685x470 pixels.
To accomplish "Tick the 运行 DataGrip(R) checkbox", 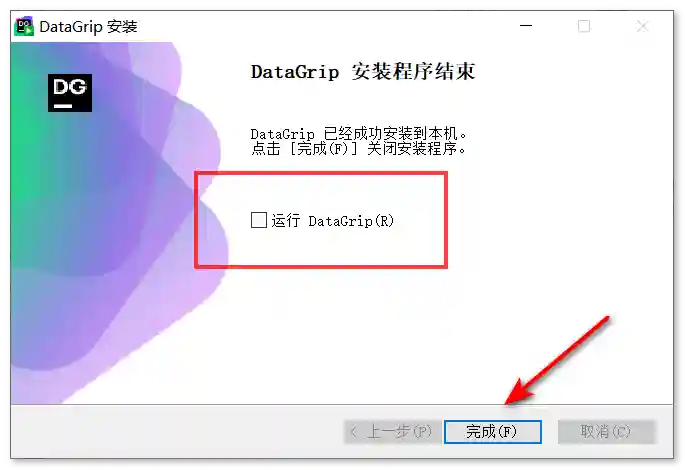I will tap(259, 220).
